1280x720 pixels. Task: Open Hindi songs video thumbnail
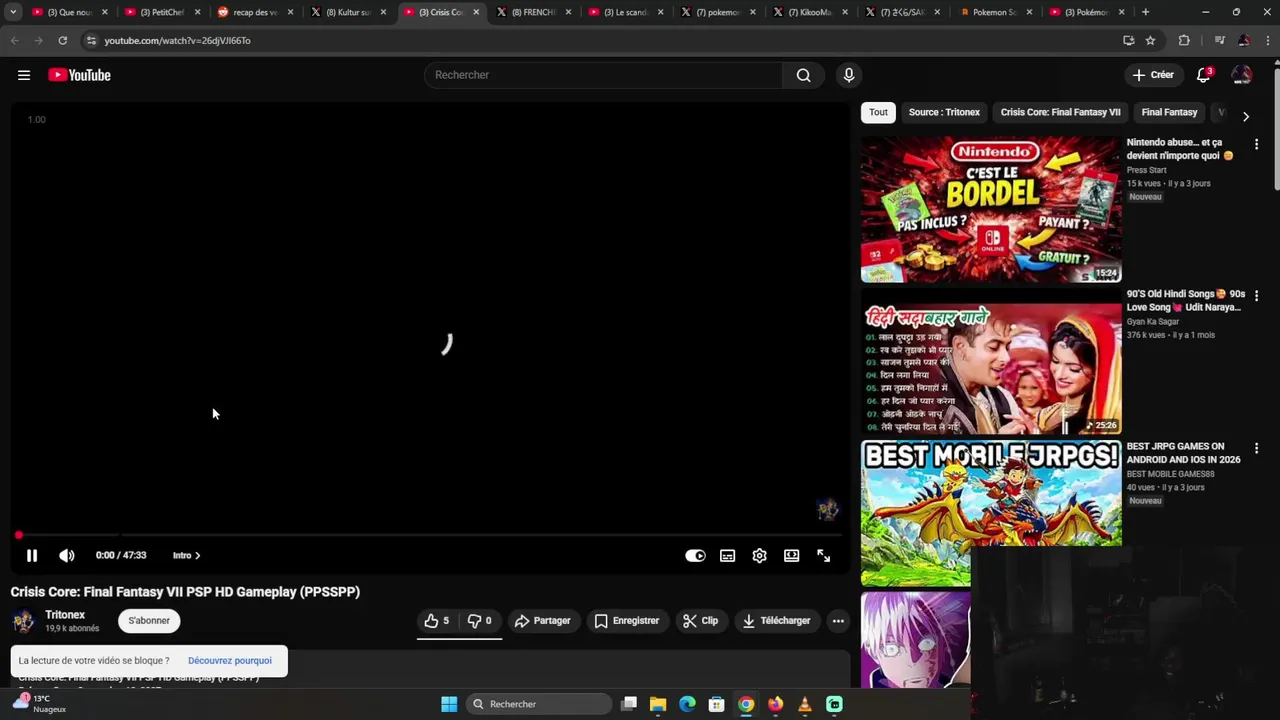click(x=991, y=362)
